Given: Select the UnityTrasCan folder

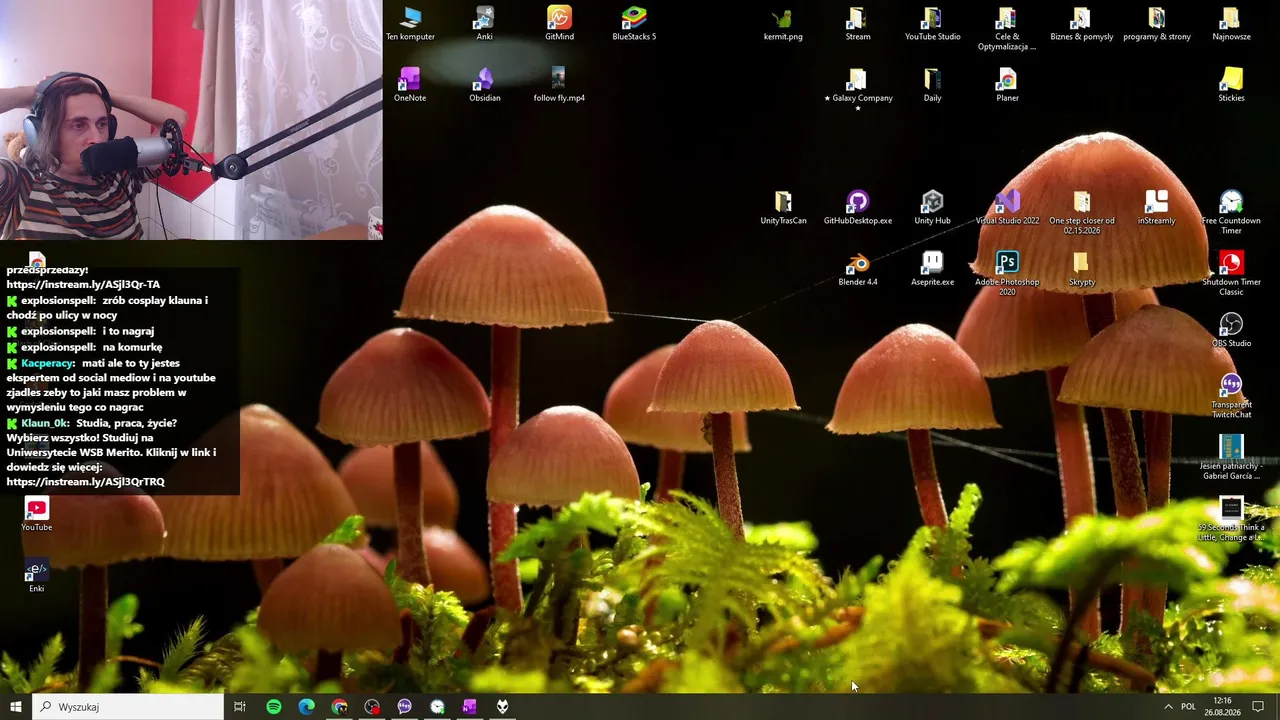Looking at the screenshot, I should point(783,208).
